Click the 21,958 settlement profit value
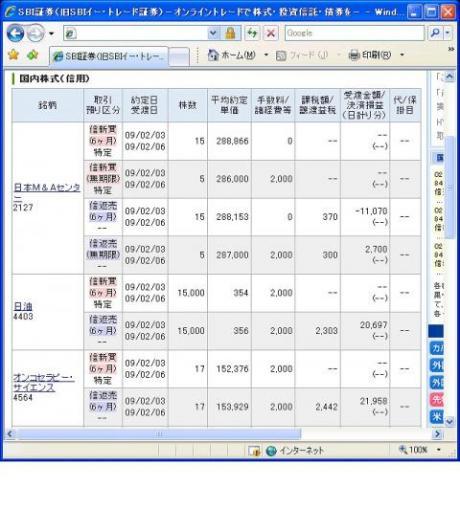 (x=374, y=401)
